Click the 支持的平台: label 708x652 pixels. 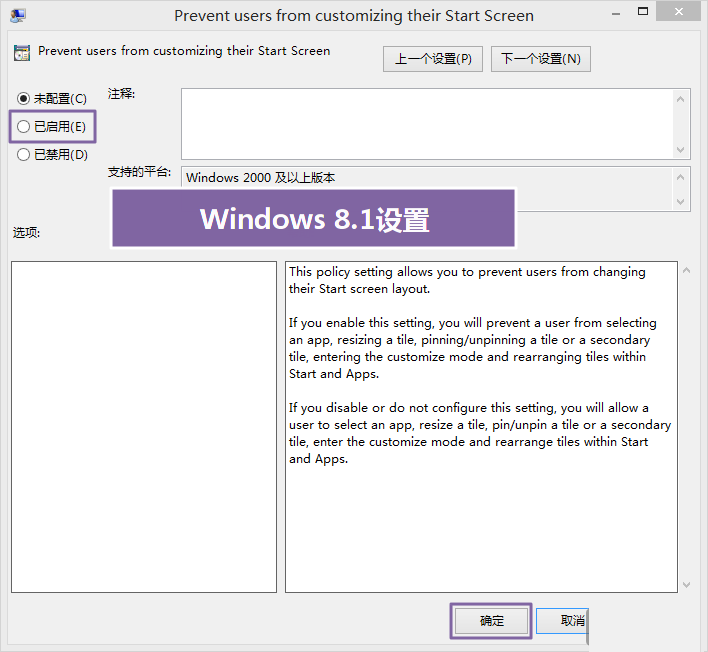pyautogui.click(x=139, y=172)
